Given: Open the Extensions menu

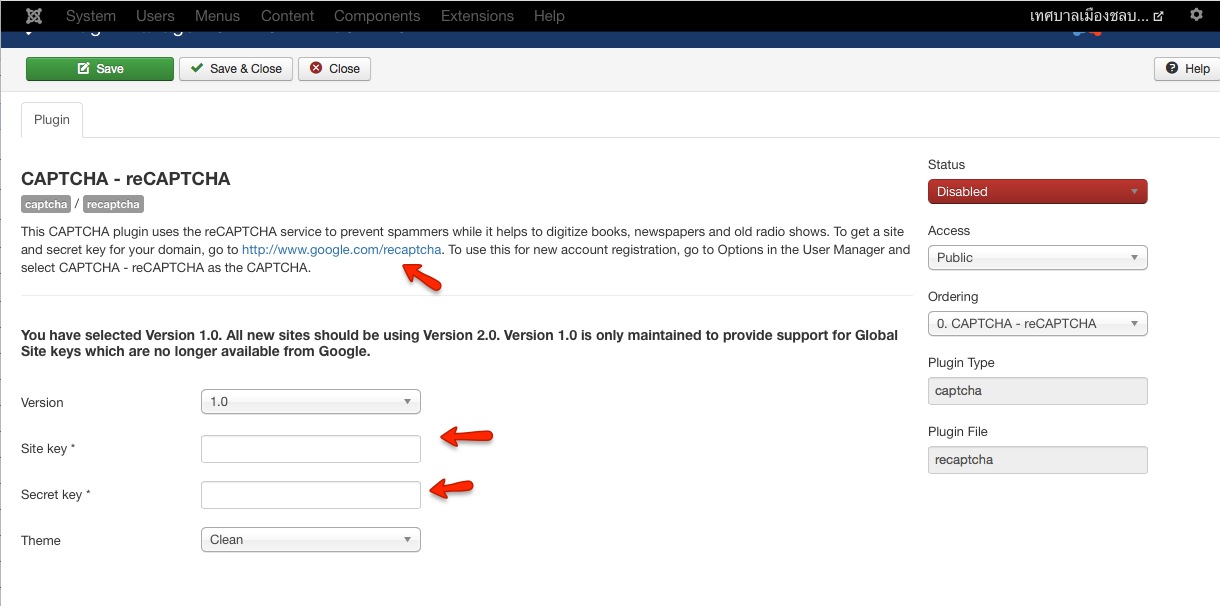Looking at the screenshot, I should pyautogui.click(x=478, y=16).
